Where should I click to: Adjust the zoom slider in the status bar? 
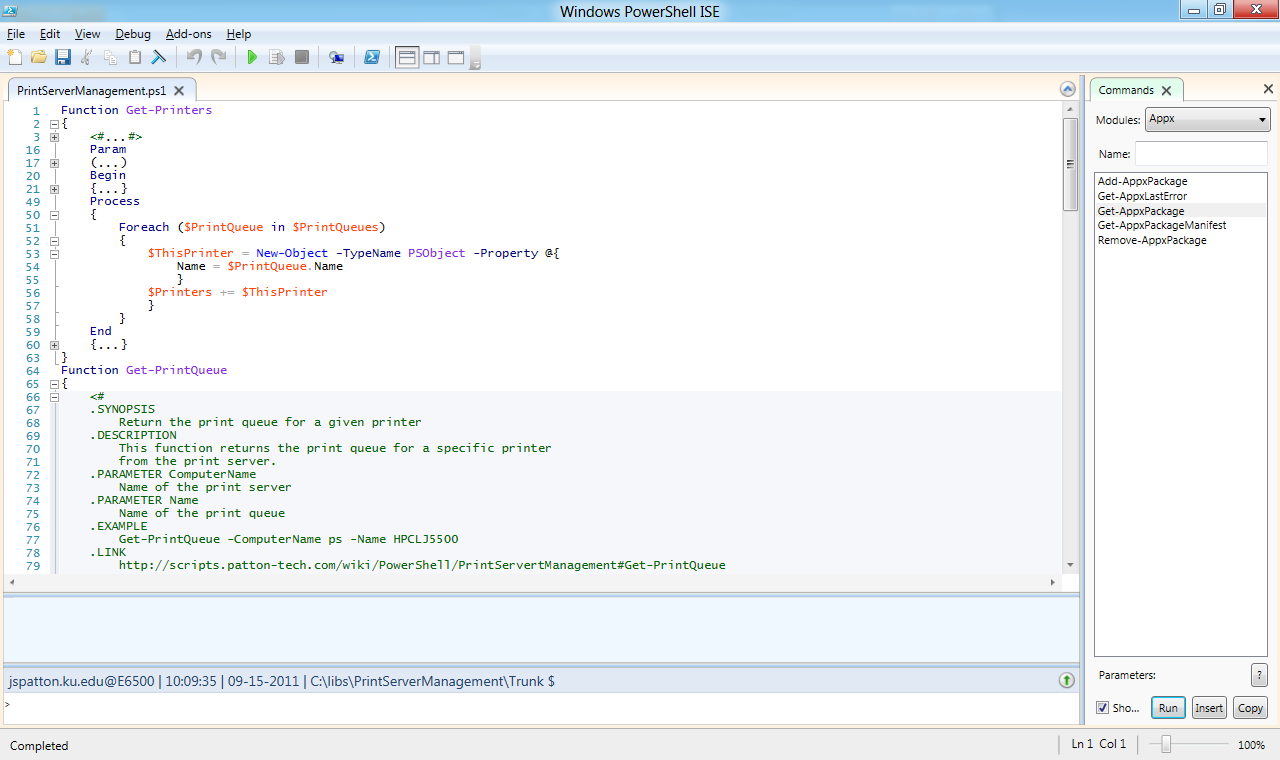click(x=1167, y=744)
